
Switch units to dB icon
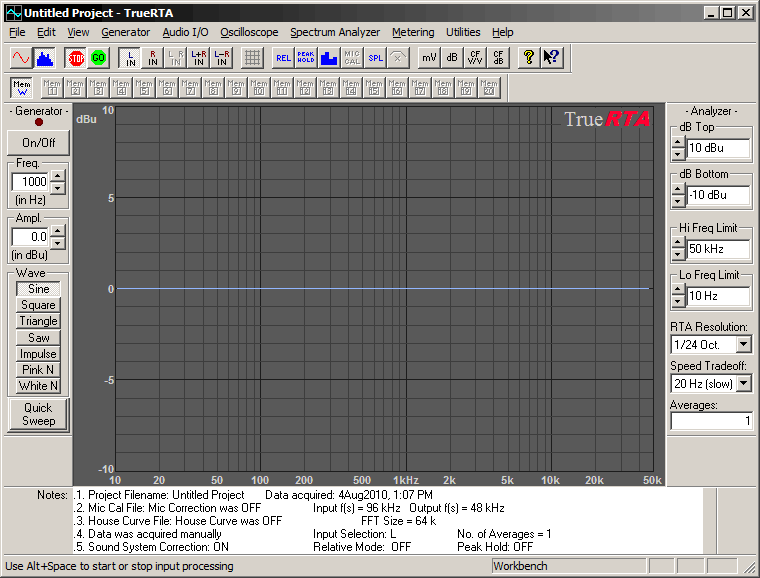[452, 58]
